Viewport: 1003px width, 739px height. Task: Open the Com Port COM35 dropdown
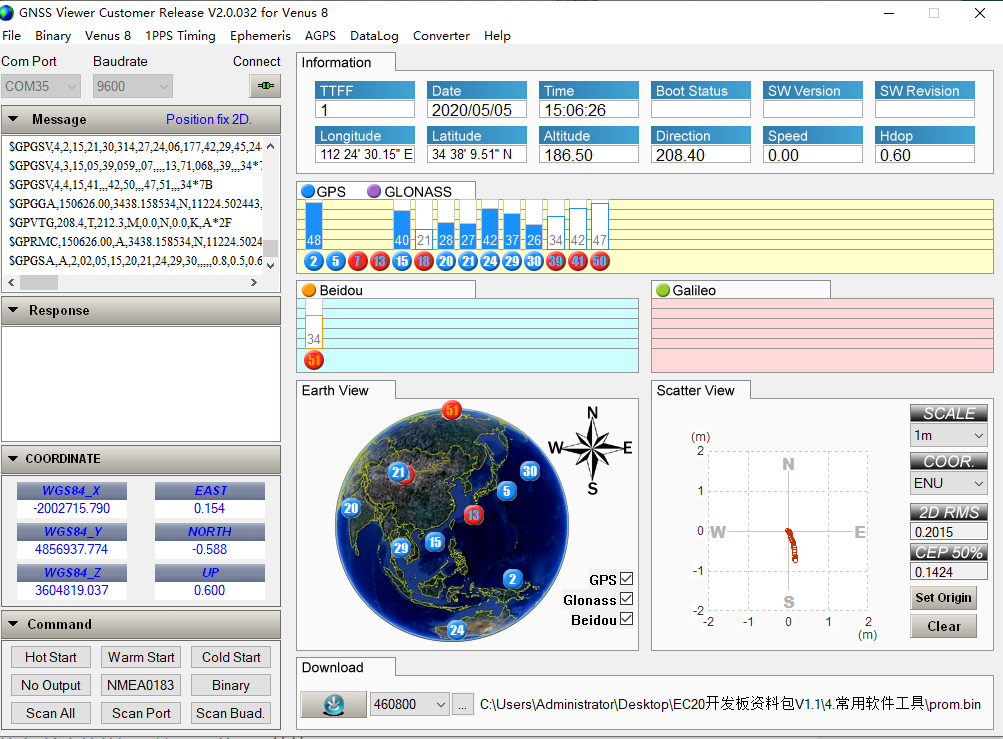[41, 86]
